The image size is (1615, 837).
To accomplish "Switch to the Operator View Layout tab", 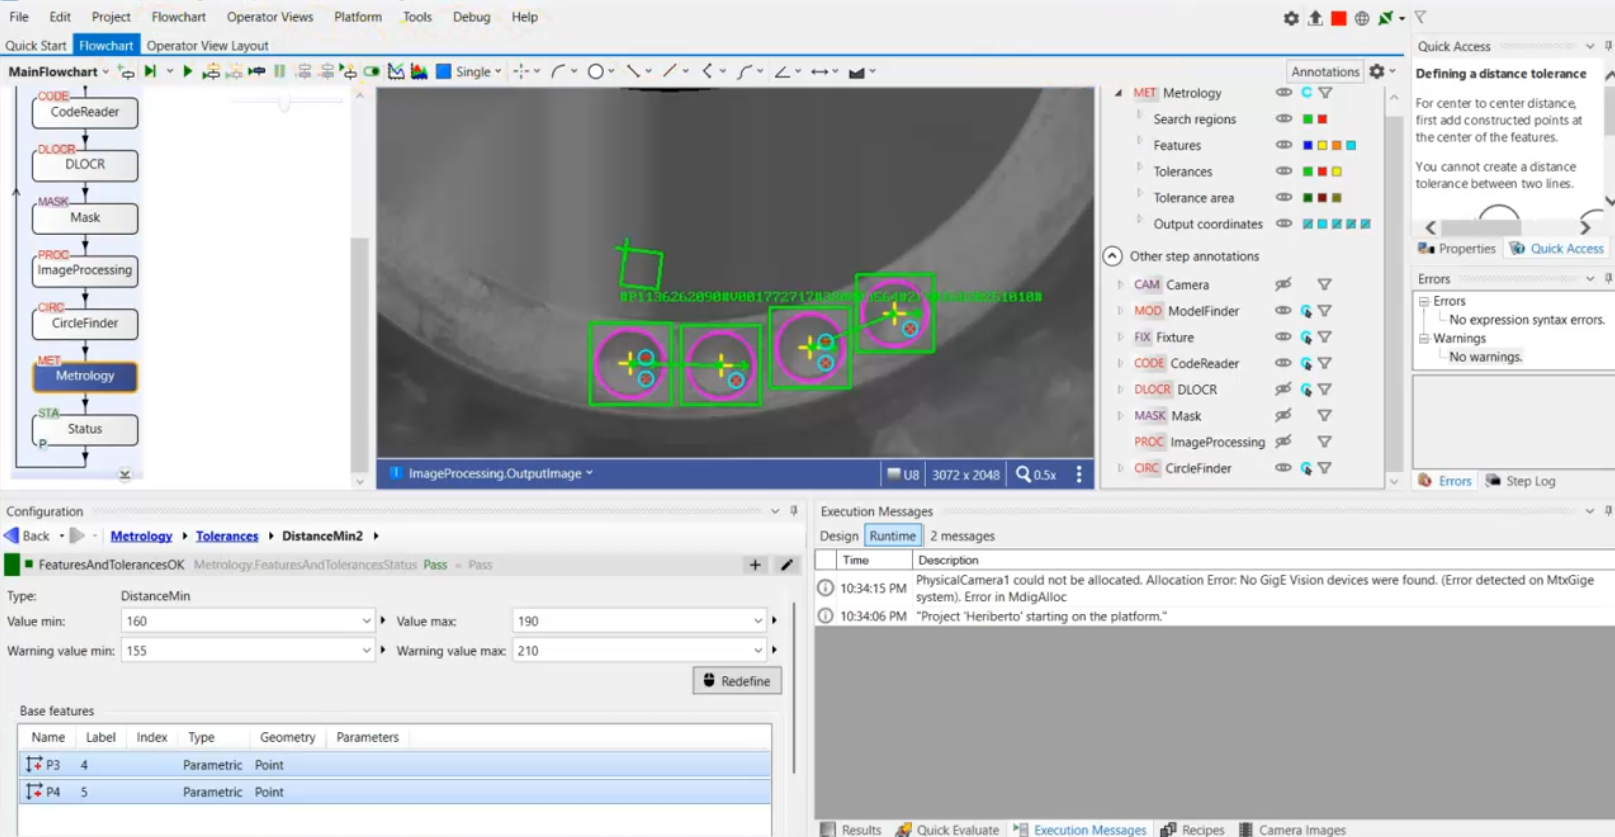I will pyautogui.click(x=207, y=45).
